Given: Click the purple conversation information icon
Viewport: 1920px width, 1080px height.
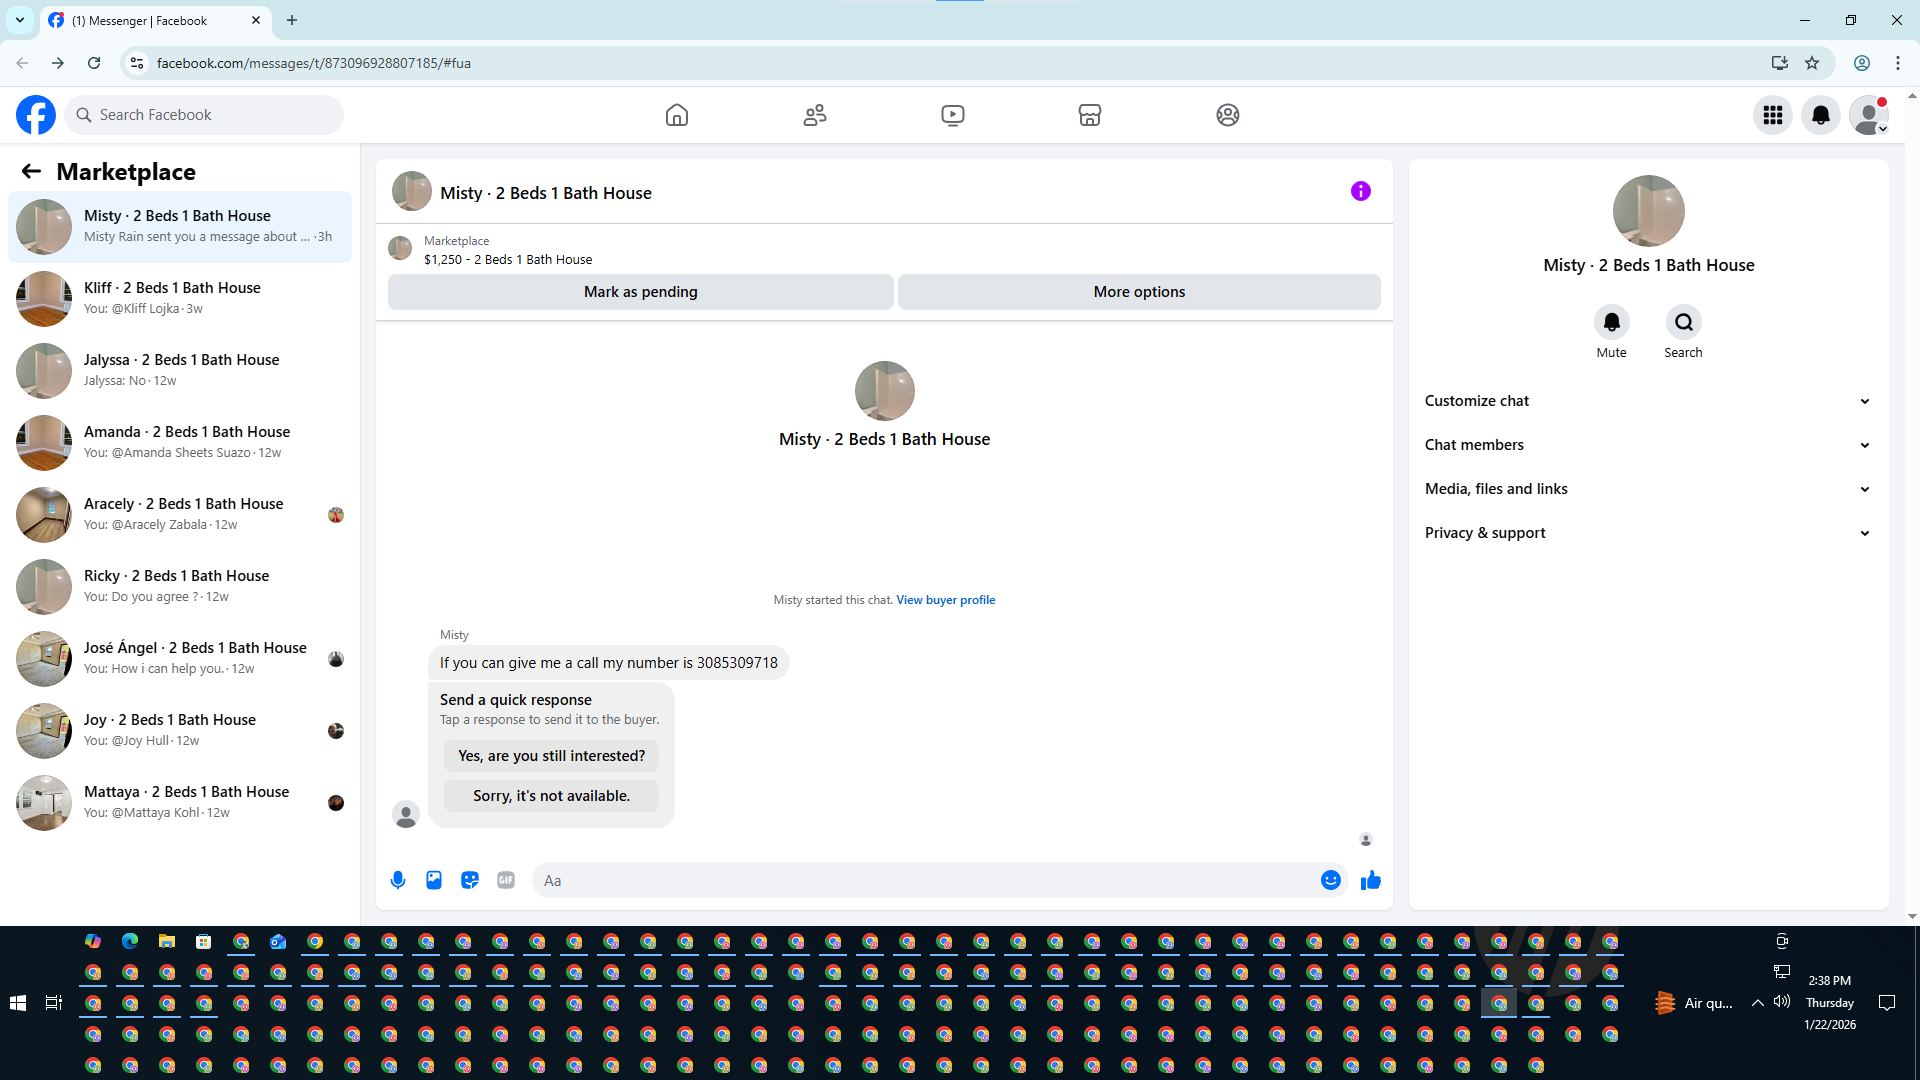Looking at the screenshot, I should 1361,191.
